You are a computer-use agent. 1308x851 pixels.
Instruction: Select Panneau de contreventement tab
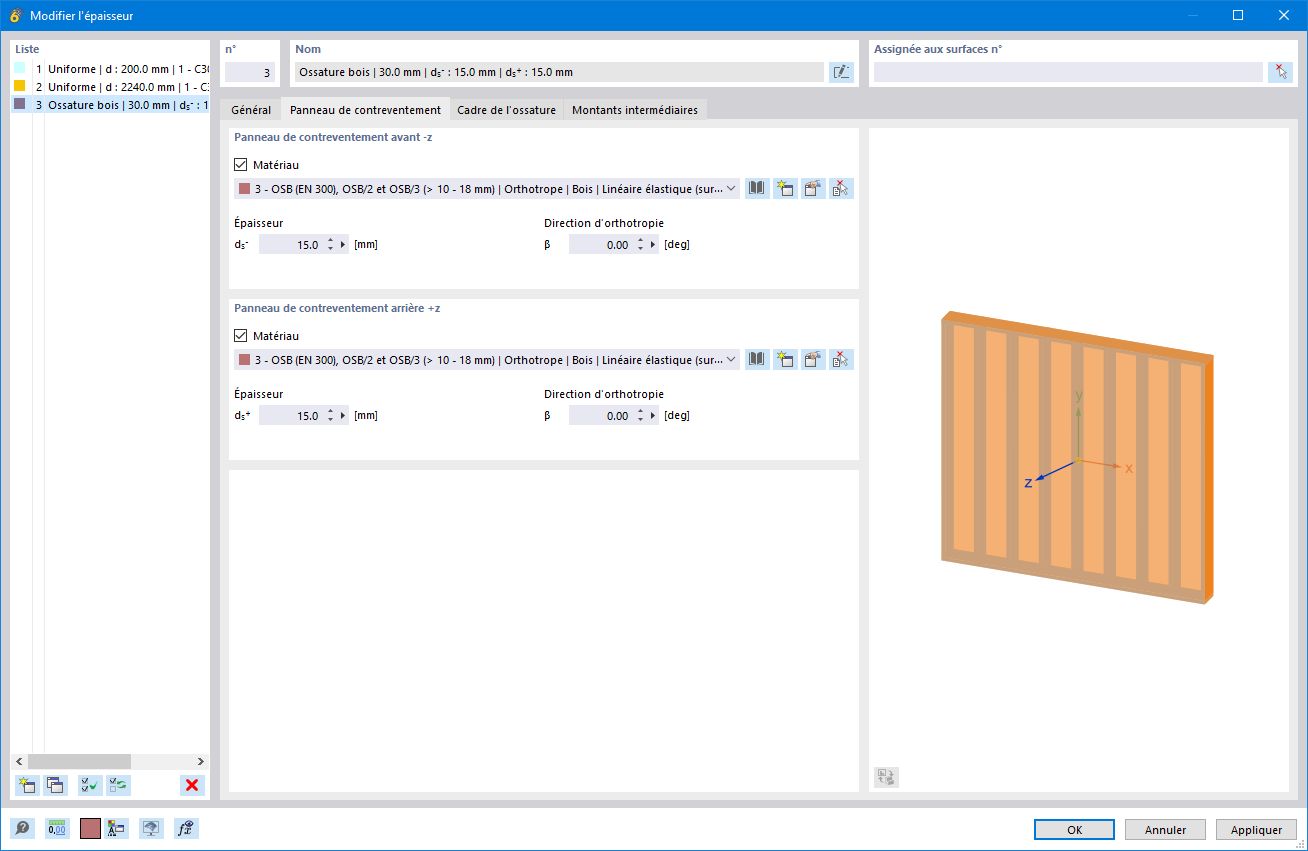pos(365,110)
